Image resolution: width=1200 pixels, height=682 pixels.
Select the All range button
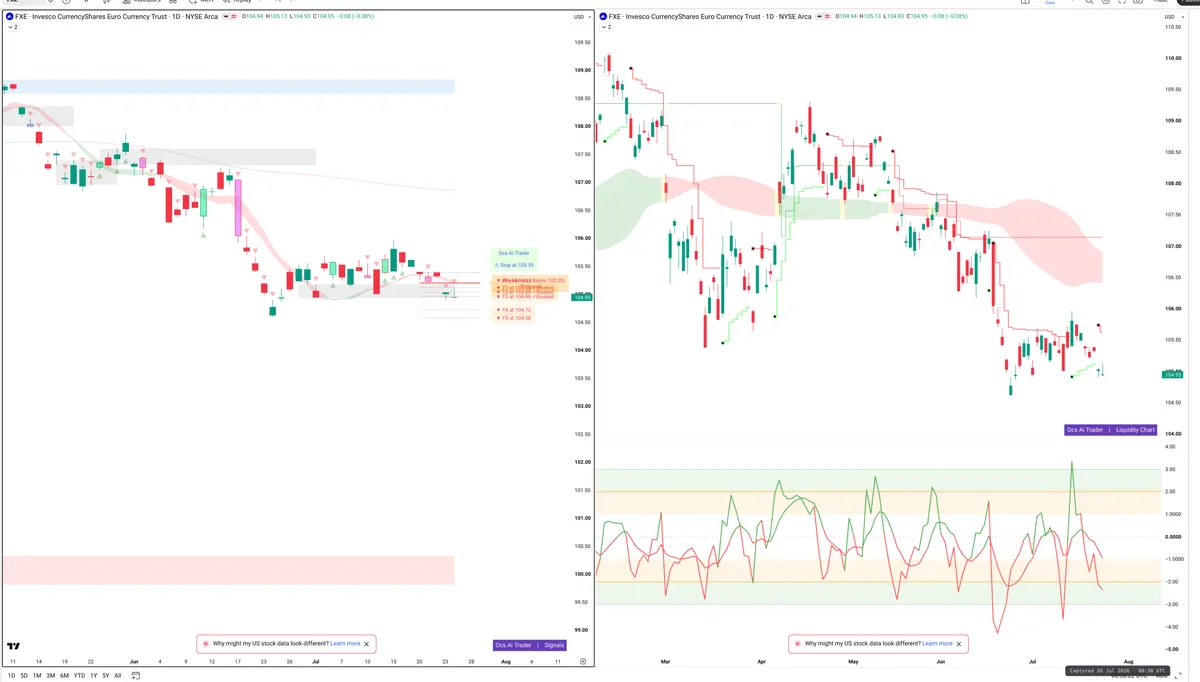(x=117, y=676)
